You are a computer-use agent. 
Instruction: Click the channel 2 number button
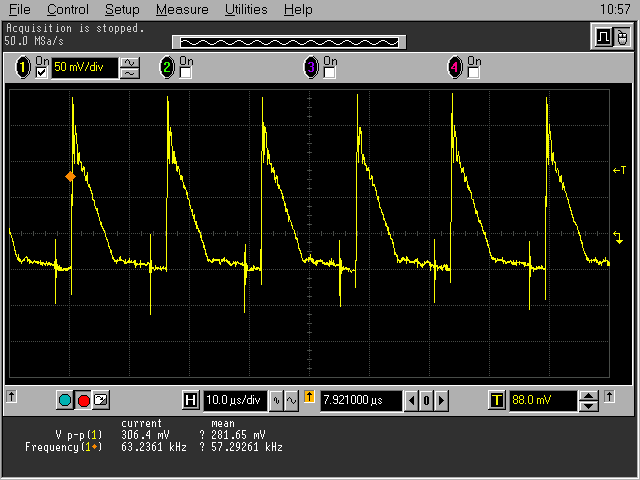pyautogui.click(x=167, y=68)
